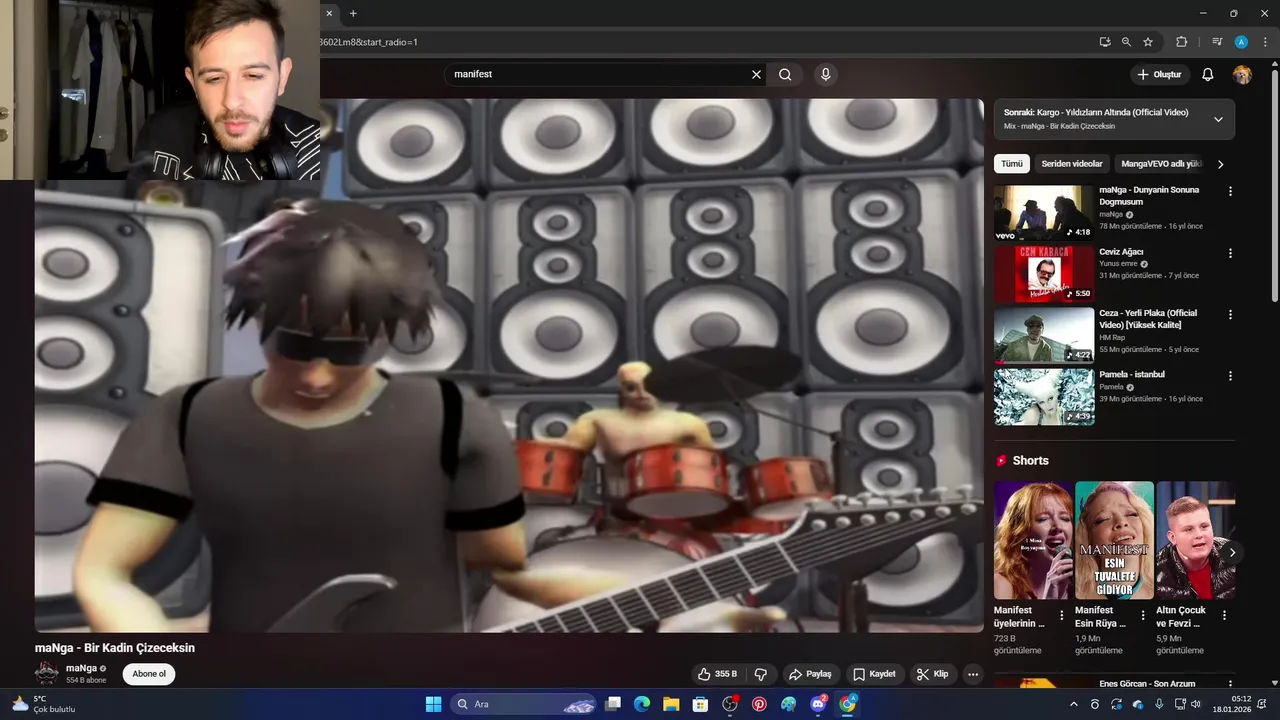Screen dimensions: 1280x720
Task: Open options for Pamela istanbul
Action: pos(1230,376)
